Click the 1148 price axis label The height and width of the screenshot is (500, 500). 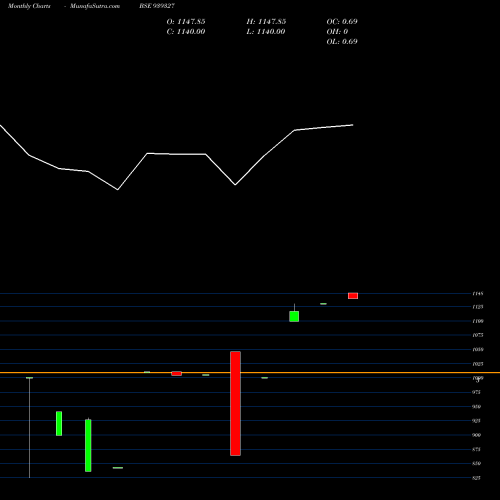click(x=478, y=294)
